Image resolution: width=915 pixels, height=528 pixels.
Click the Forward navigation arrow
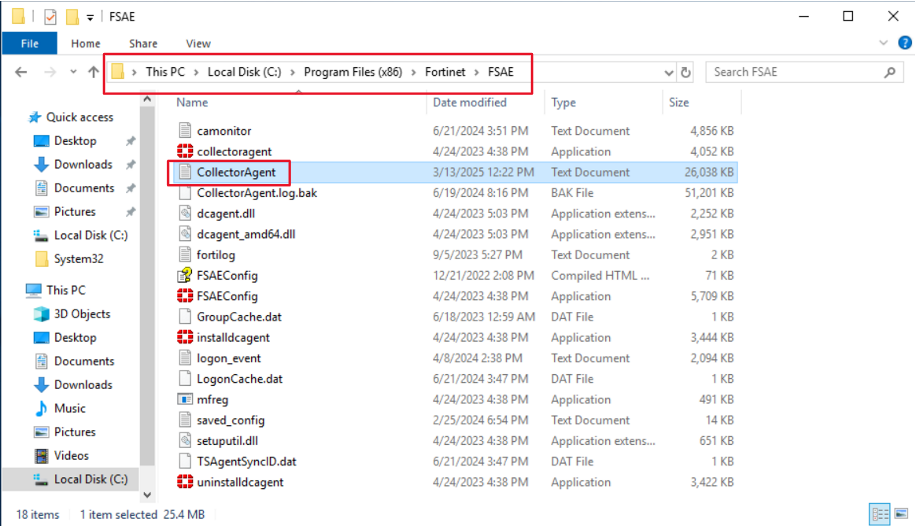(x=50, y=72)
